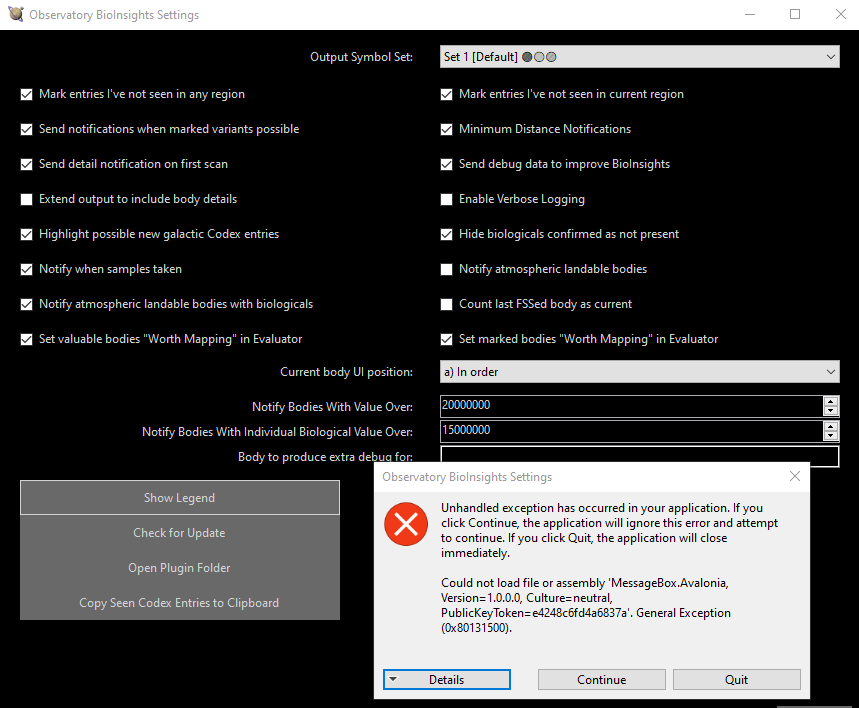Enable "Count last FSSed body as current"
Image resolution: width=859 pixels, height=708 pixels.
[x=446, y=305]
